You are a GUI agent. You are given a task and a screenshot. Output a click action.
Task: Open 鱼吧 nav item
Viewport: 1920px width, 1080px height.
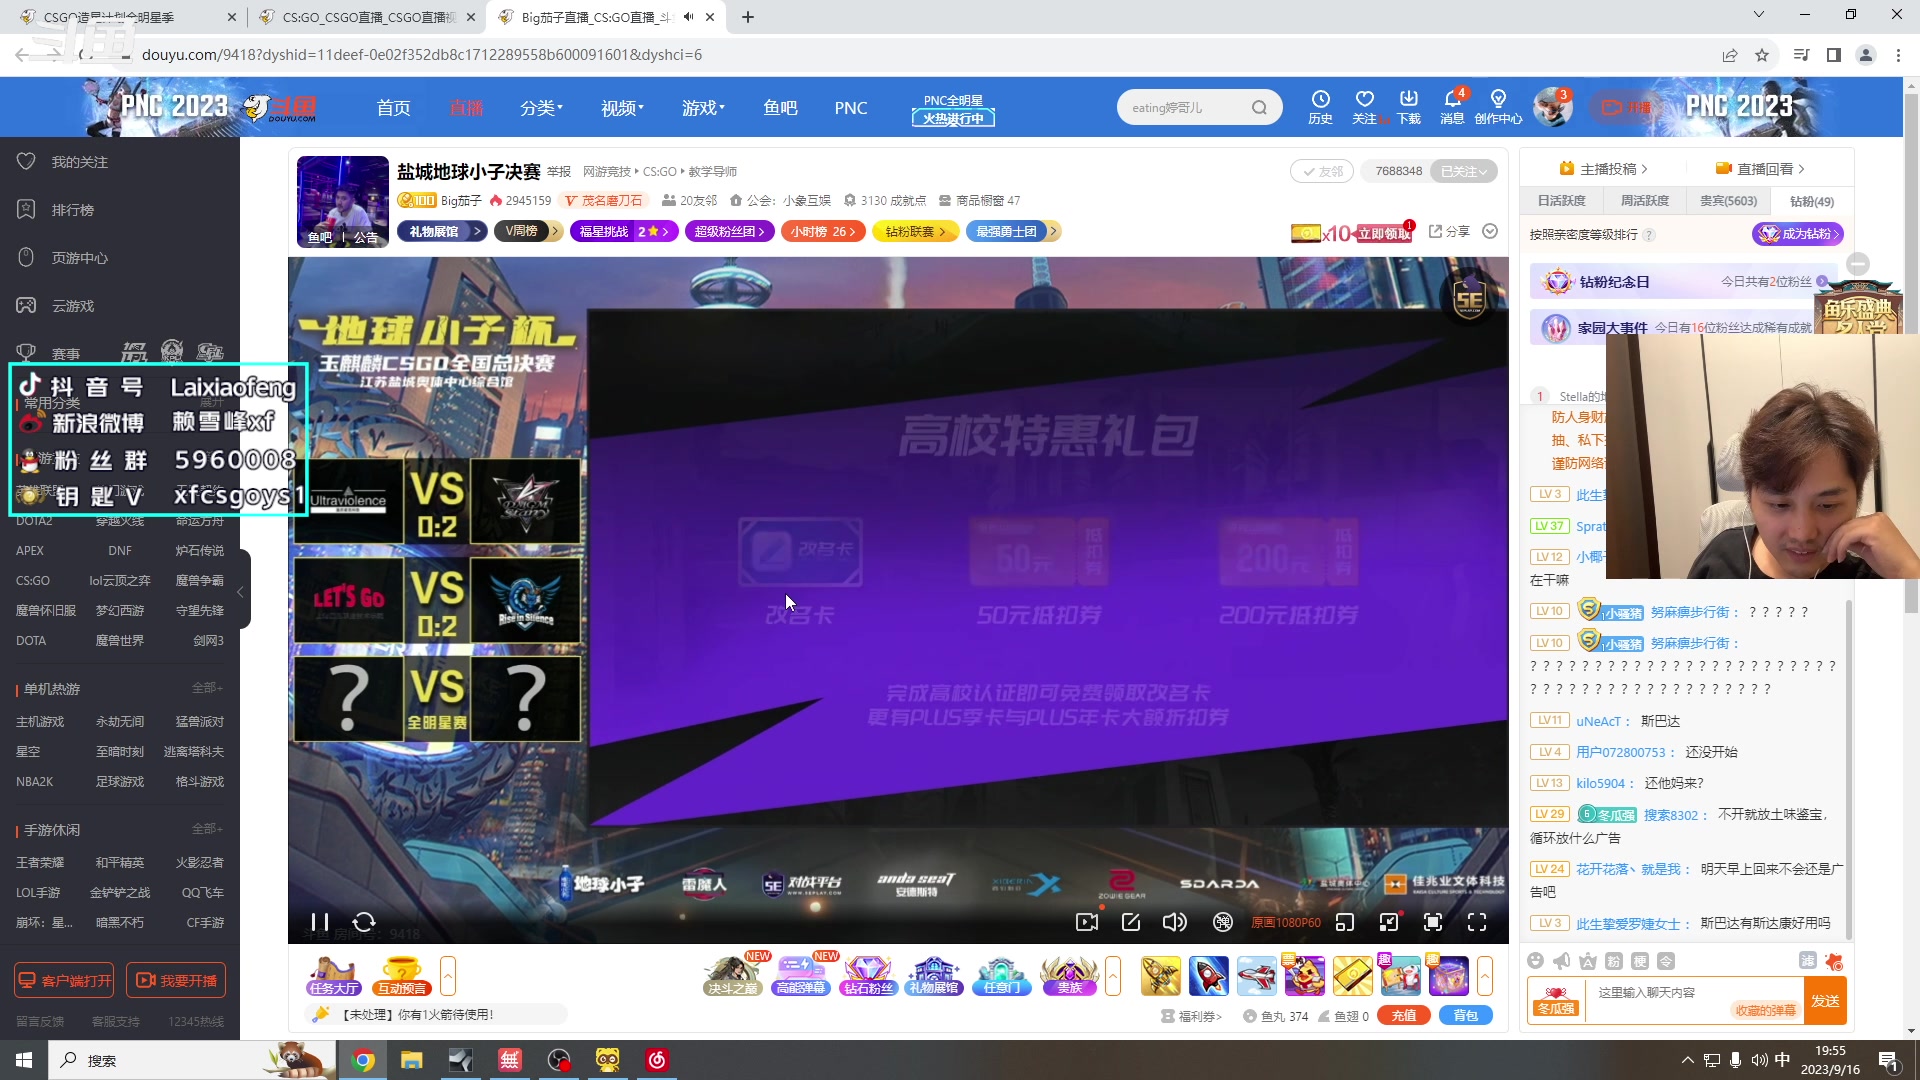[780, 108]
